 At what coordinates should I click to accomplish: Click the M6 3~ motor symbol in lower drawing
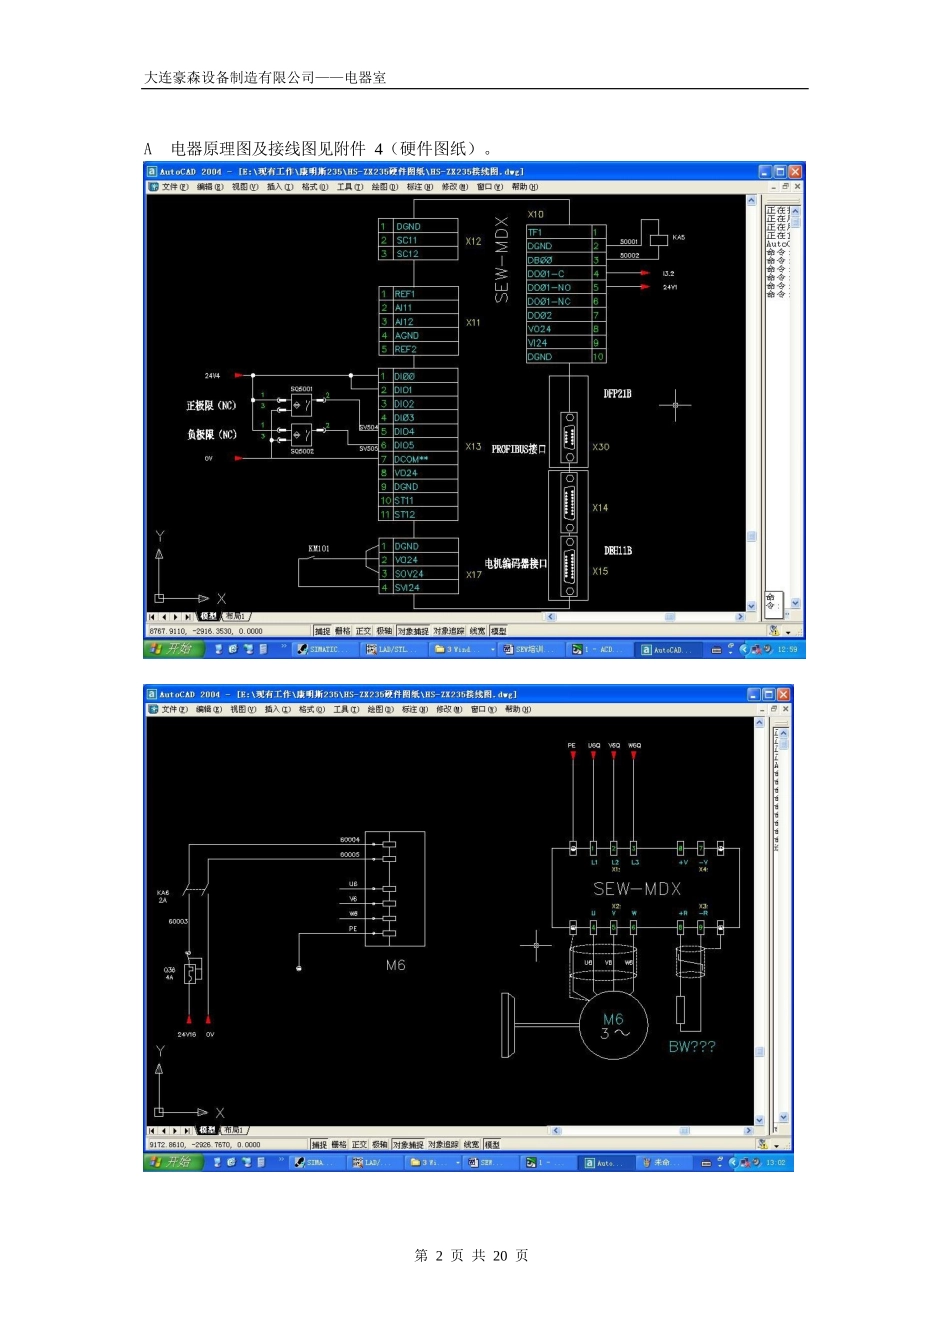(x=614, y=1025)
